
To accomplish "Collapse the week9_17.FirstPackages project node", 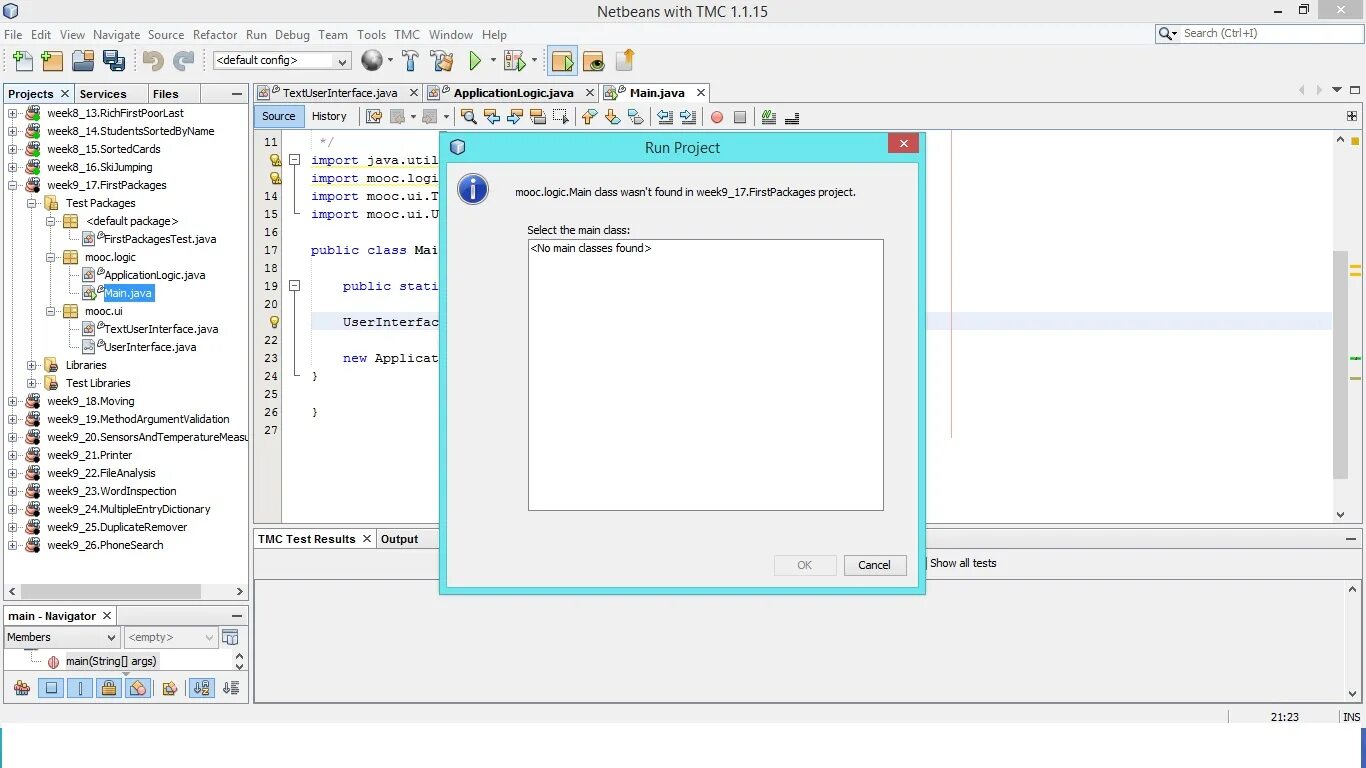I will coord(13,185).
